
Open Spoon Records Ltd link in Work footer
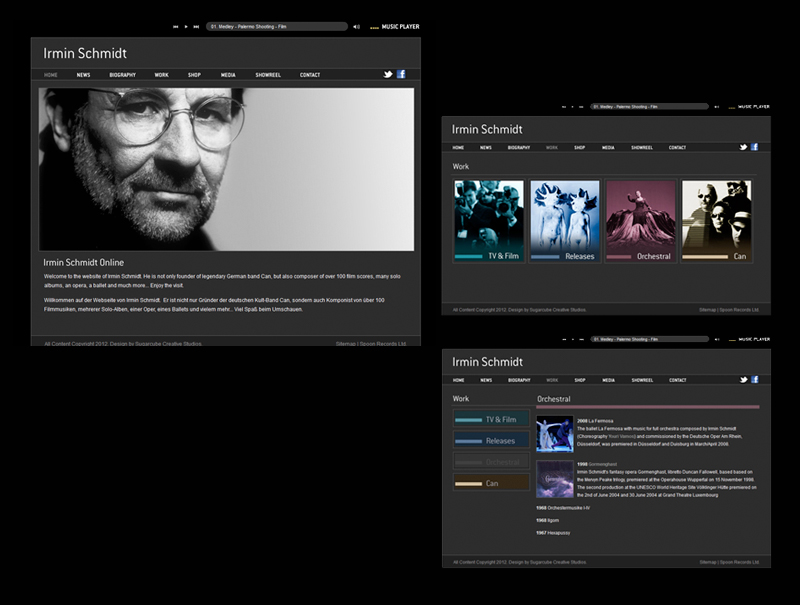tap(739, 310)
